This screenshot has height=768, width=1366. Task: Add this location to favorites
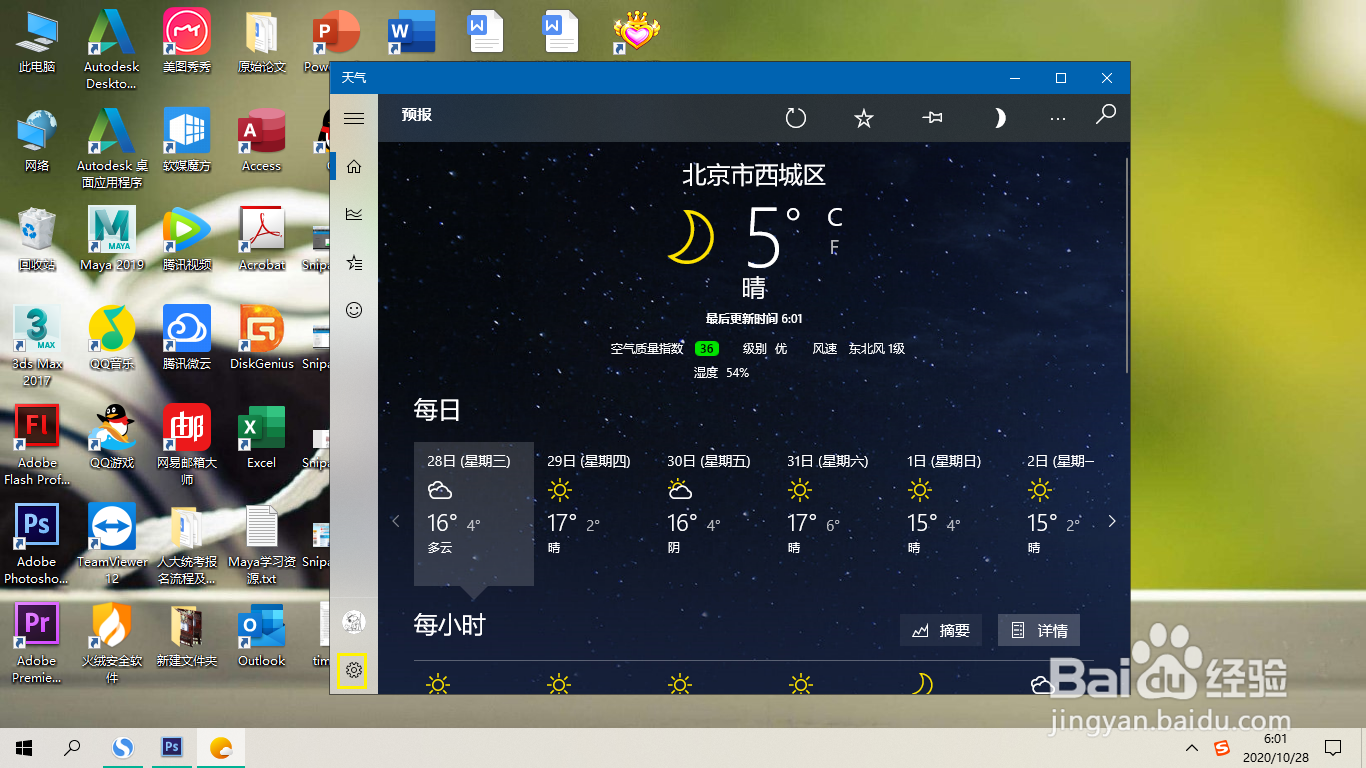863,117
